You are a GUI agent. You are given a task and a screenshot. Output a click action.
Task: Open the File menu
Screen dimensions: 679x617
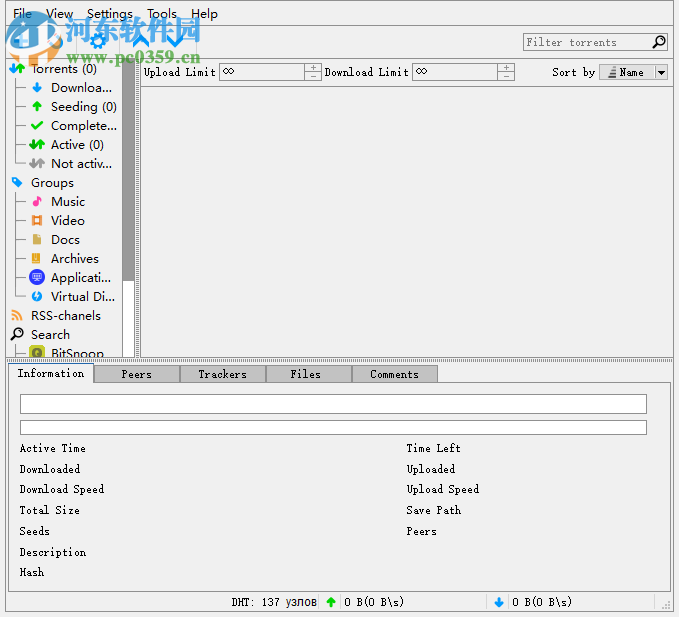(22, 14)
